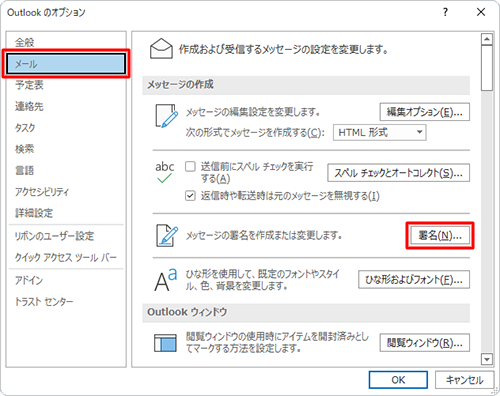Image resolution: width=500 pixels, height=396 pixels.
Task: Click メッセージの編集設定を変更します text
Action: (x=253, y=112)
